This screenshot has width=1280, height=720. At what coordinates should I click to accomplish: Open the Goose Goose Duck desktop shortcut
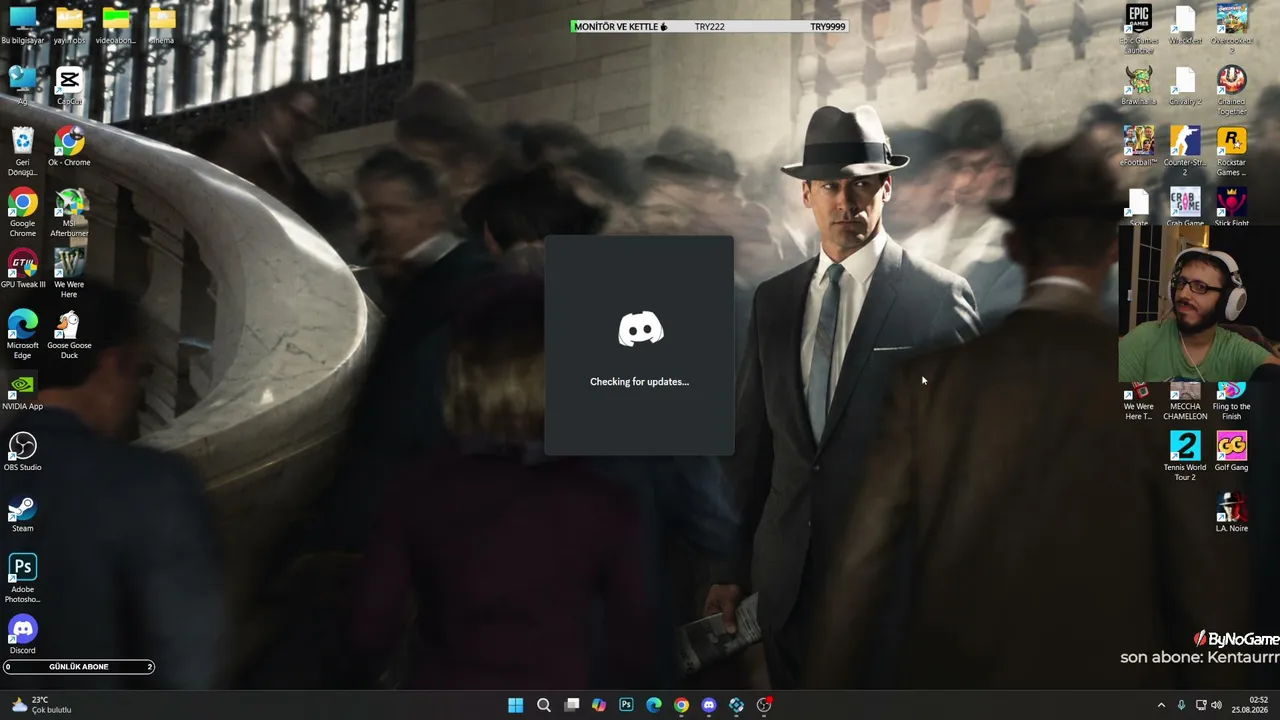click(69, 334)
